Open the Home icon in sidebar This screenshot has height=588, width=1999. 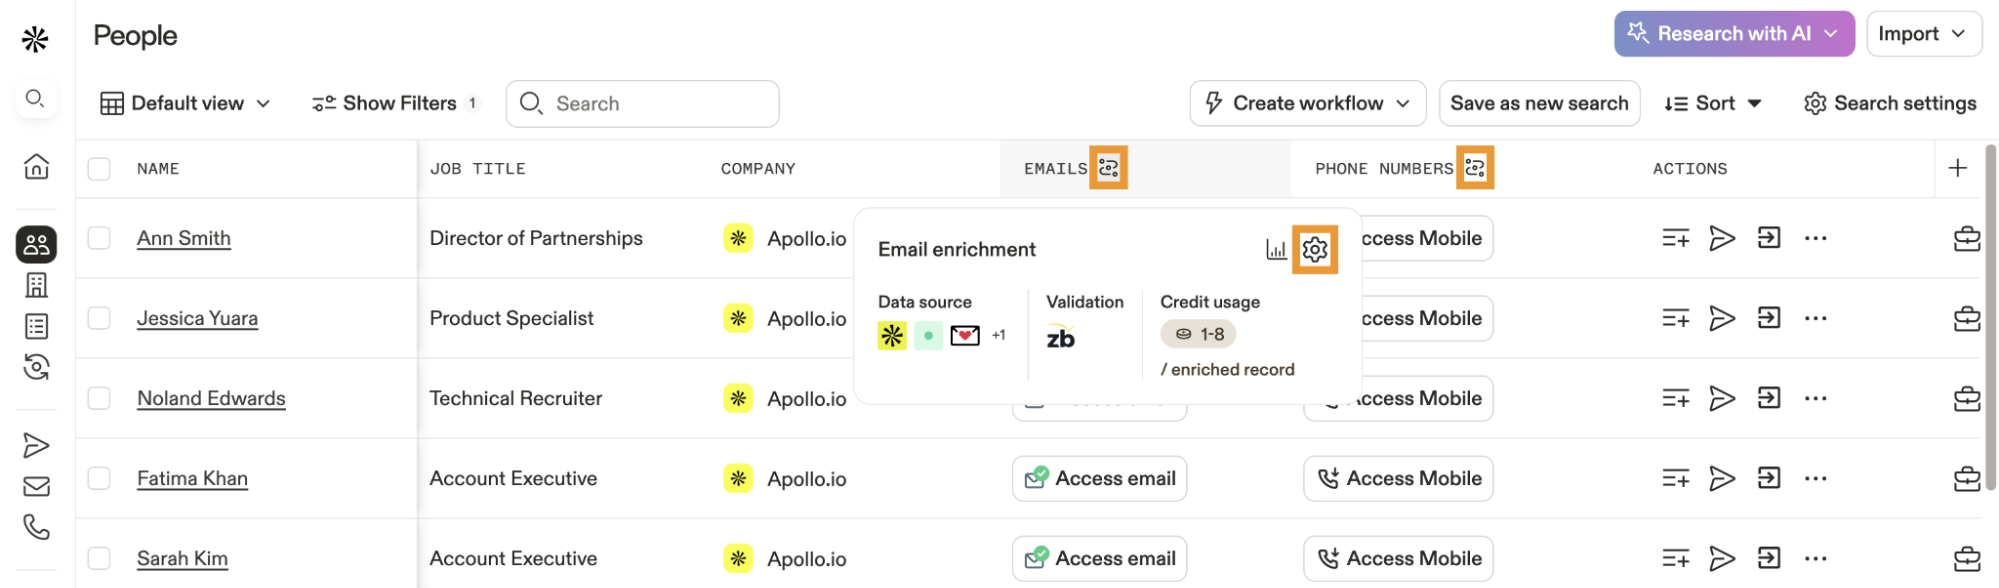[x=36, y=166]
